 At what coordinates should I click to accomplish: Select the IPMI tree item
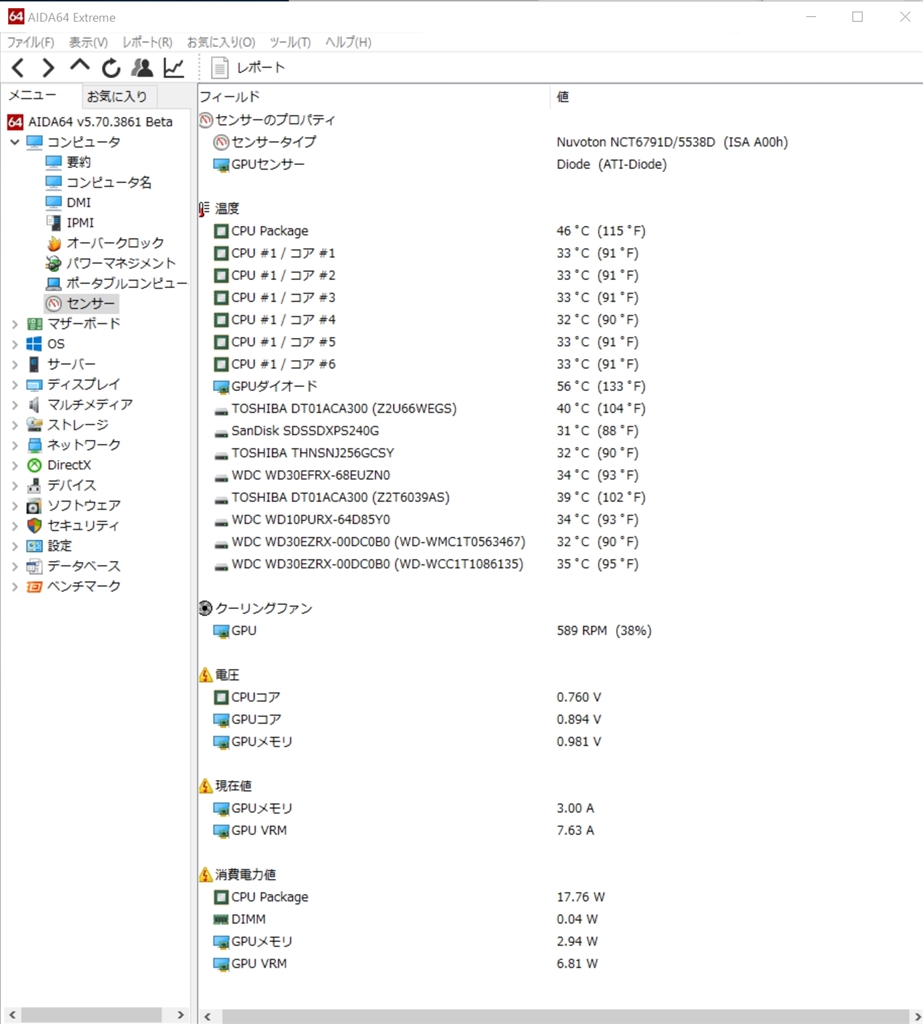[x=69, y=223]
